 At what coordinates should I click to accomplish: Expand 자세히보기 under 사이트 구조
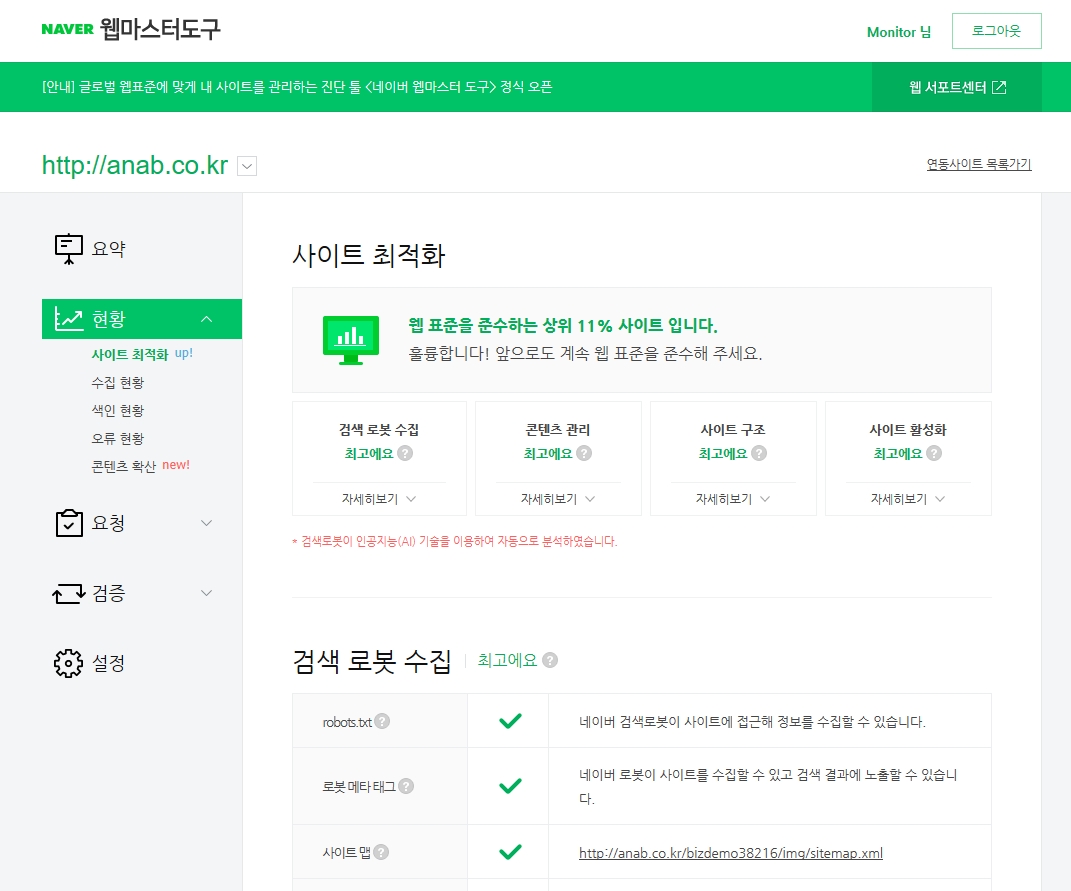[733, 499]
